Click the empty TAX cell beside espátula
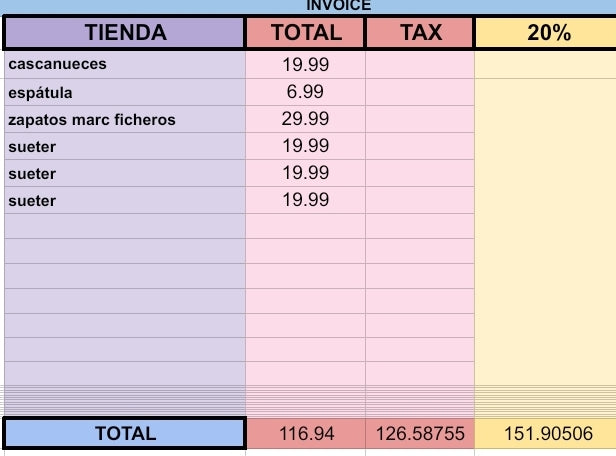This screenshot has width=616, height=456. coord(420,92)
